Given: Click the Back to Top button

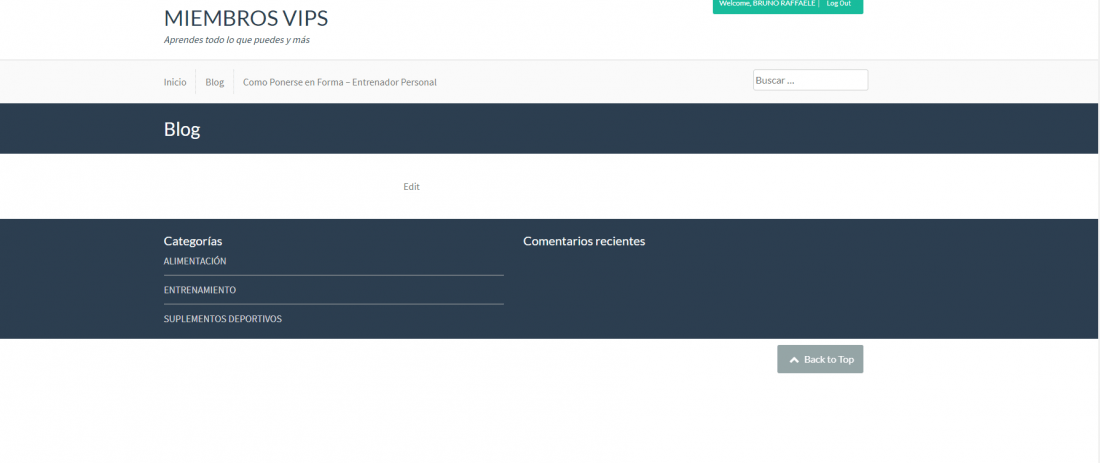Looking at the screenshot, I should [820, 359].
